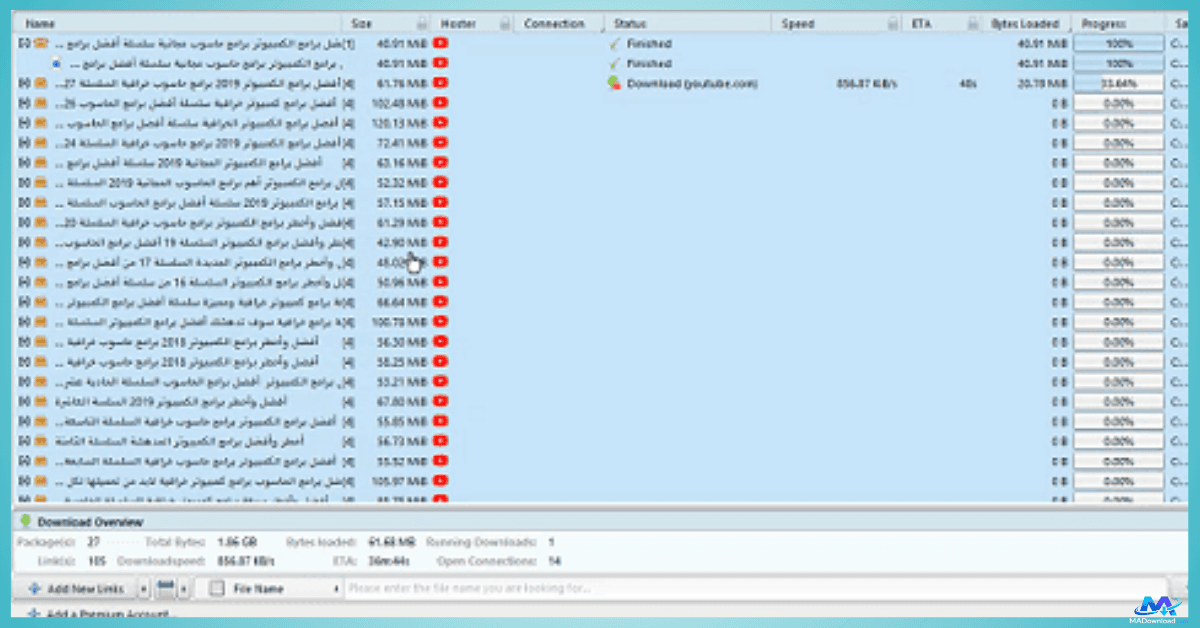Viewport: 1200px width, 628px height.
Task: Toggle the lock icon in the Hoster column header
Action: click(505, 22)
